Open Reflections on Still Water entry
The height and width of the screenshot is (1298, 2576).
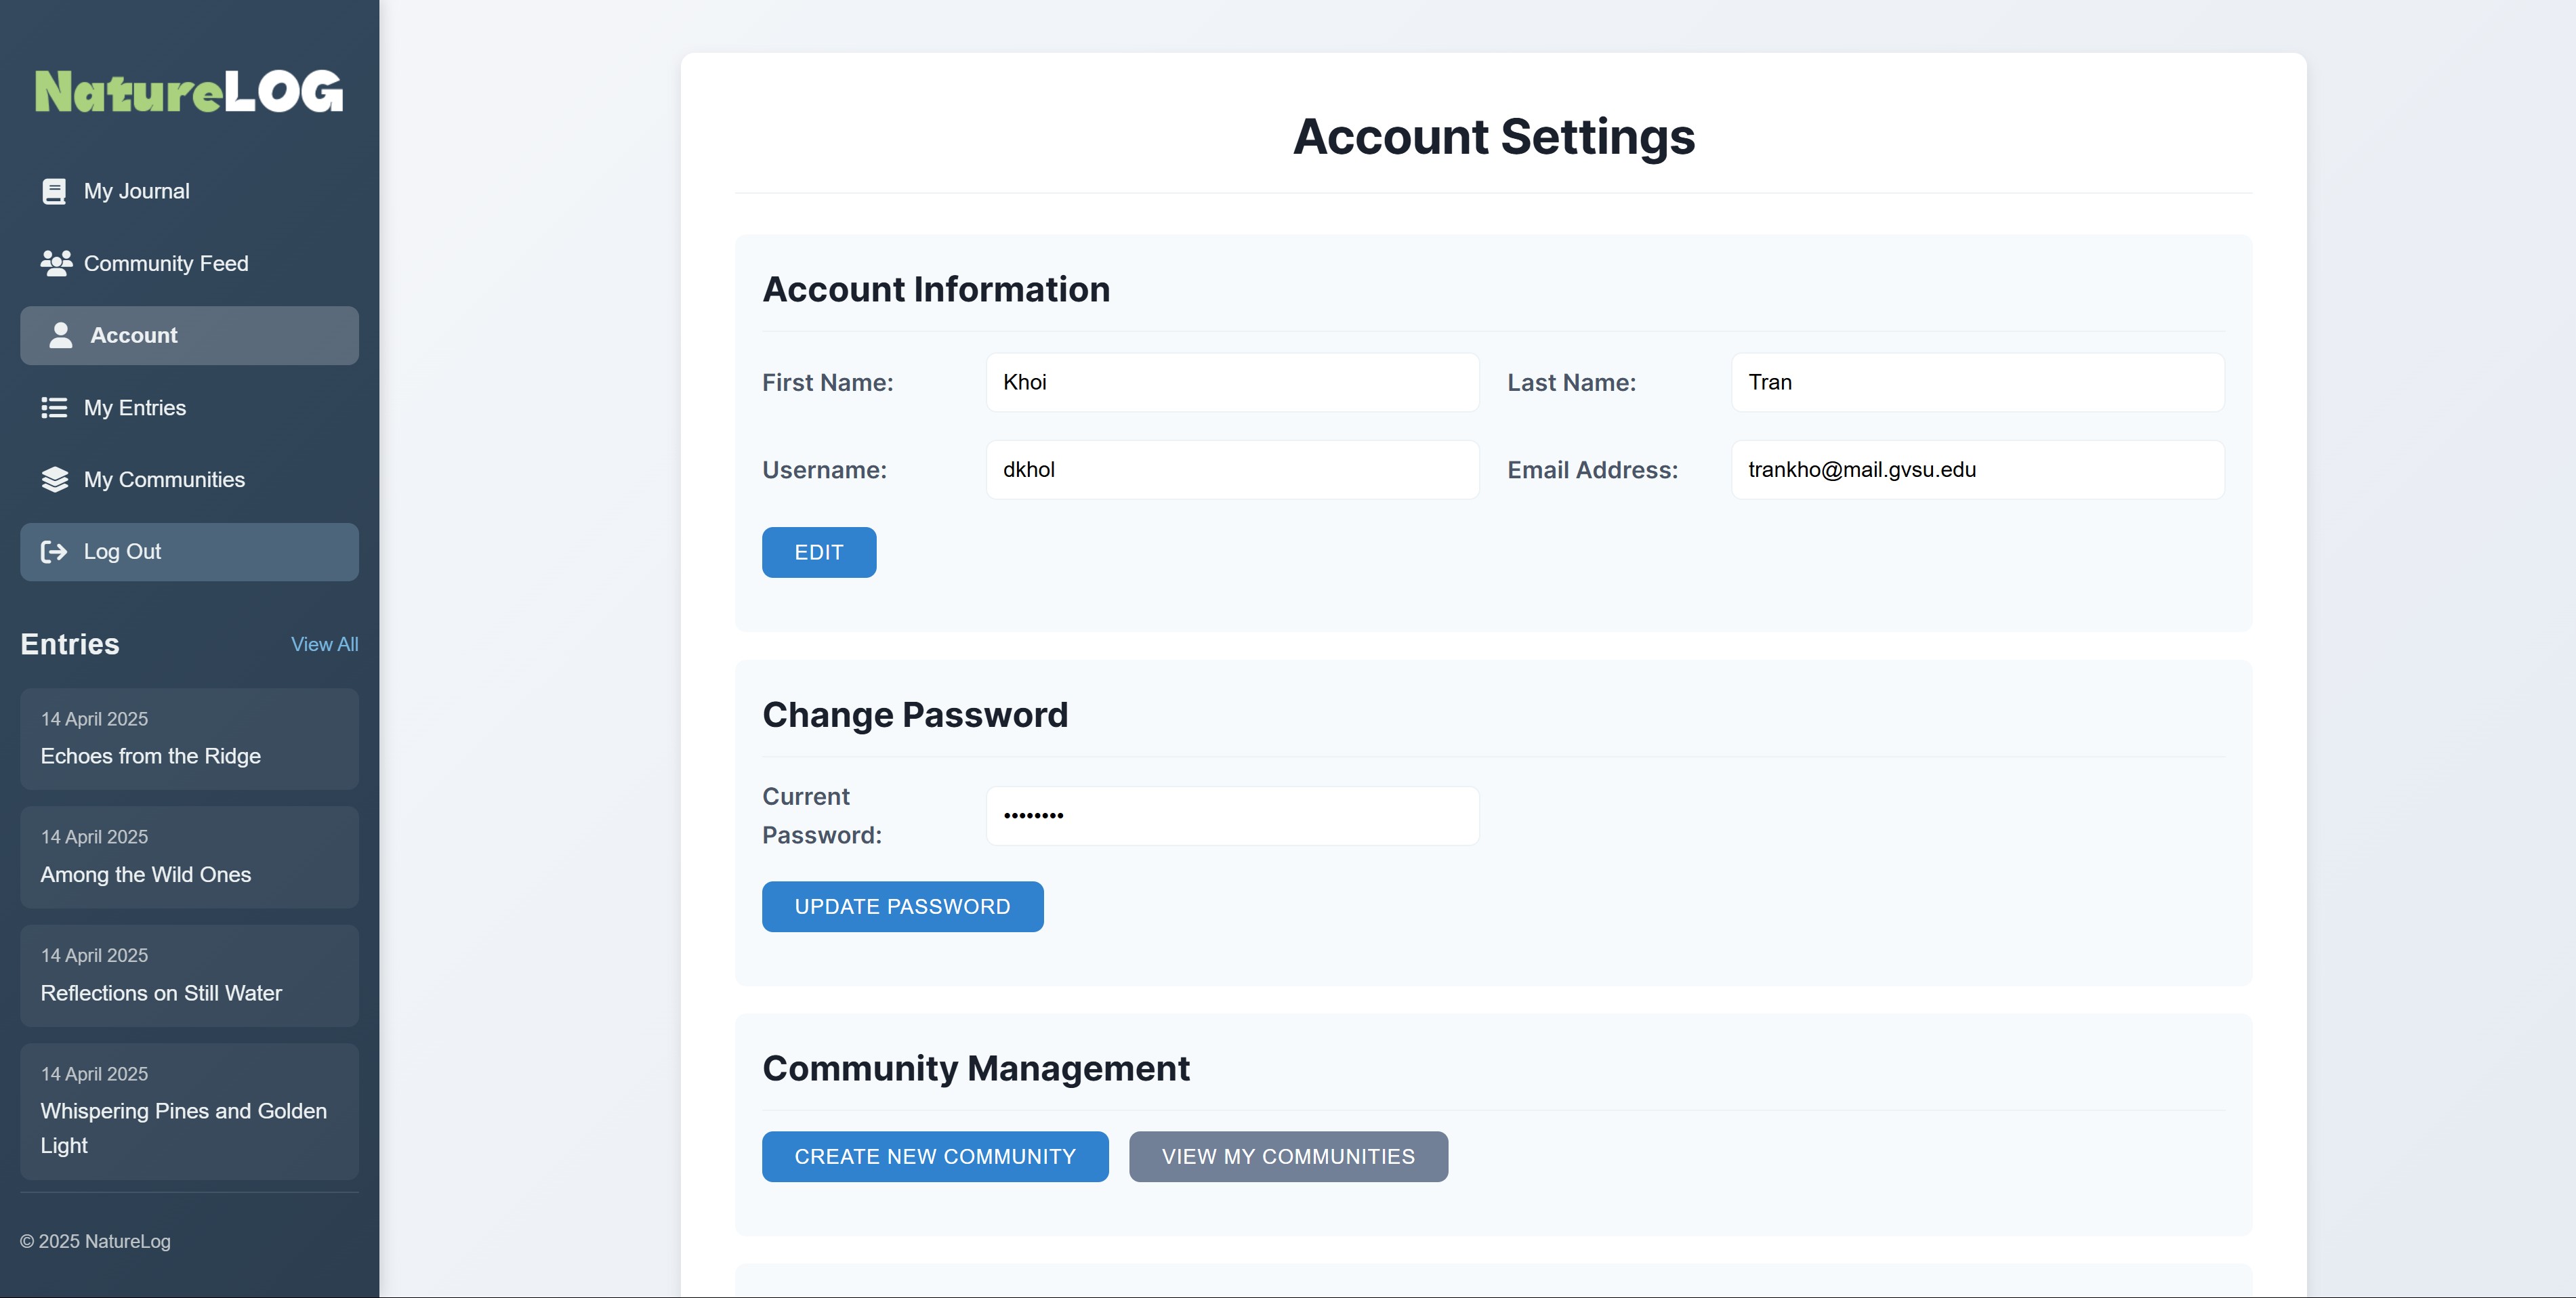189,975
